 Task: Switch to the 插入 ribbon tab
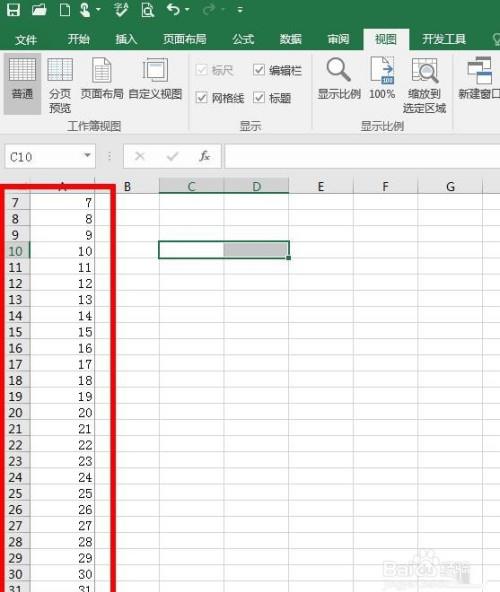126,39
